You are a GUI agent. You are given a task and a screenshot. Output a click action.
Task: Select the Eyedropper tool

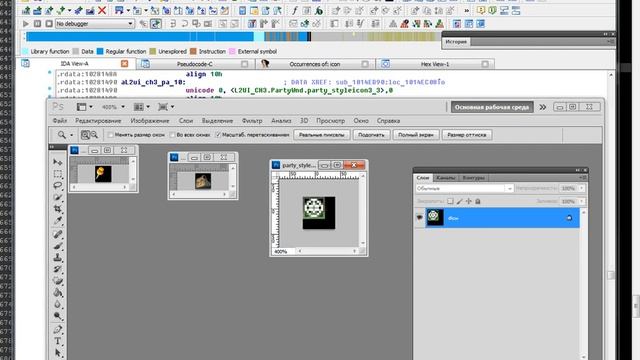(x=58, y=221)
